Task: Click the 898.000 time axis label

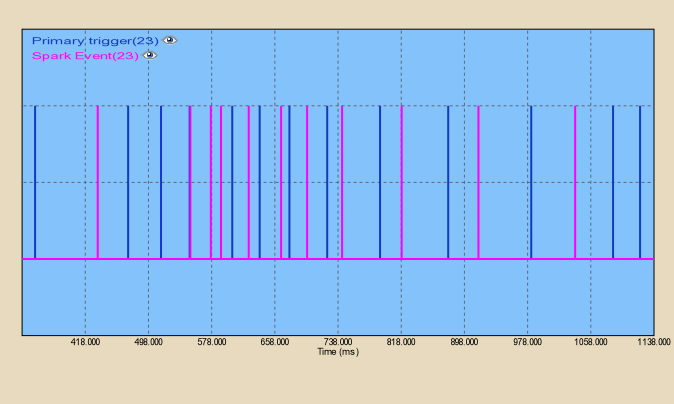Action: 464,342
